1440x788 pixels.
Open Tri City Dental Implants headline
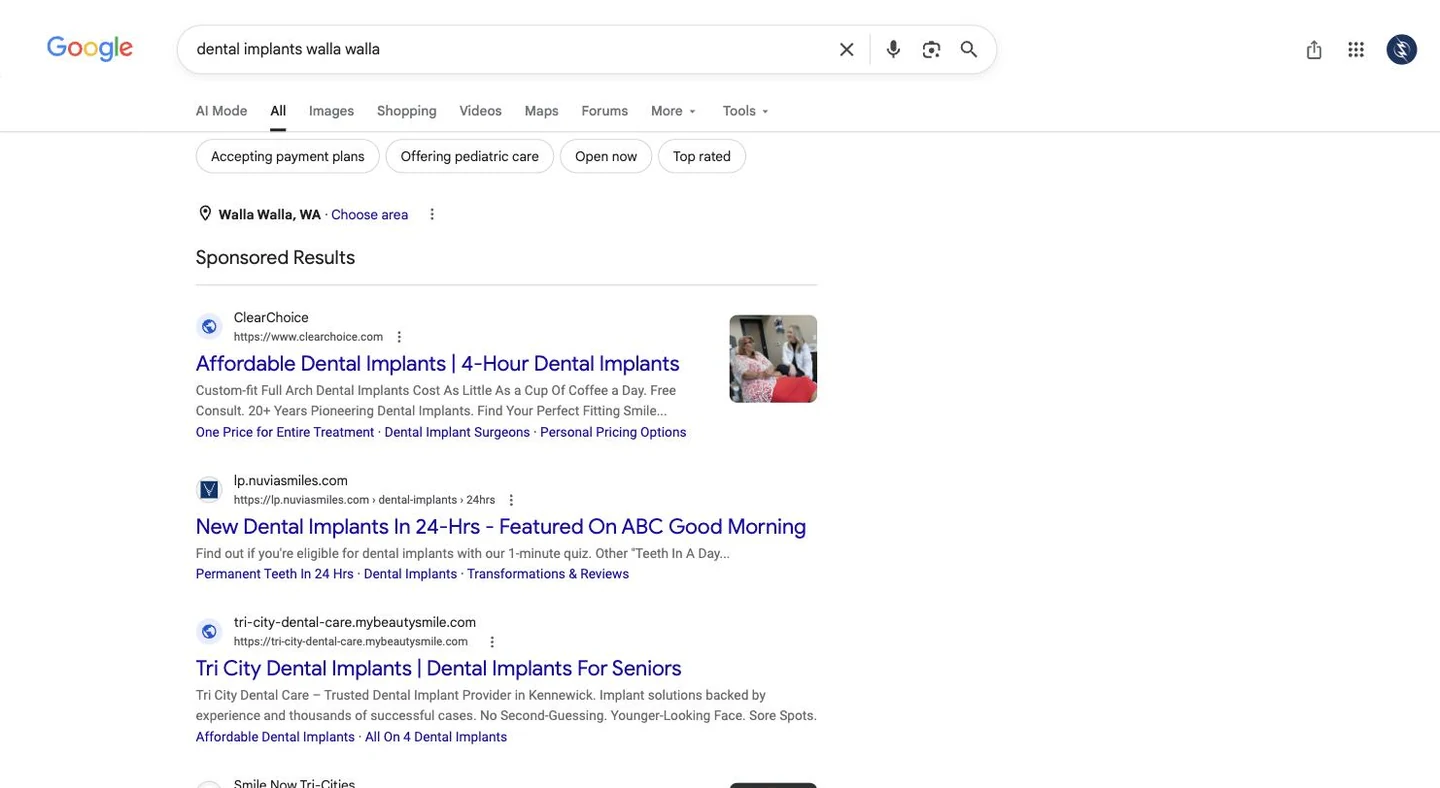tap(438, 669)
